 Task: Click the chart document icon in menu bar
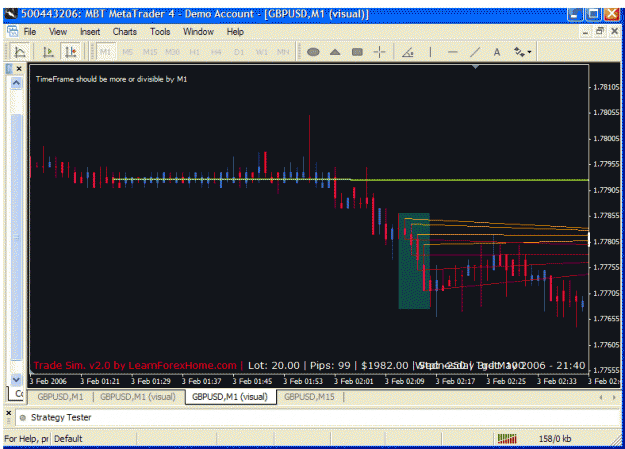pyautogui.click(x=12, y=31)
